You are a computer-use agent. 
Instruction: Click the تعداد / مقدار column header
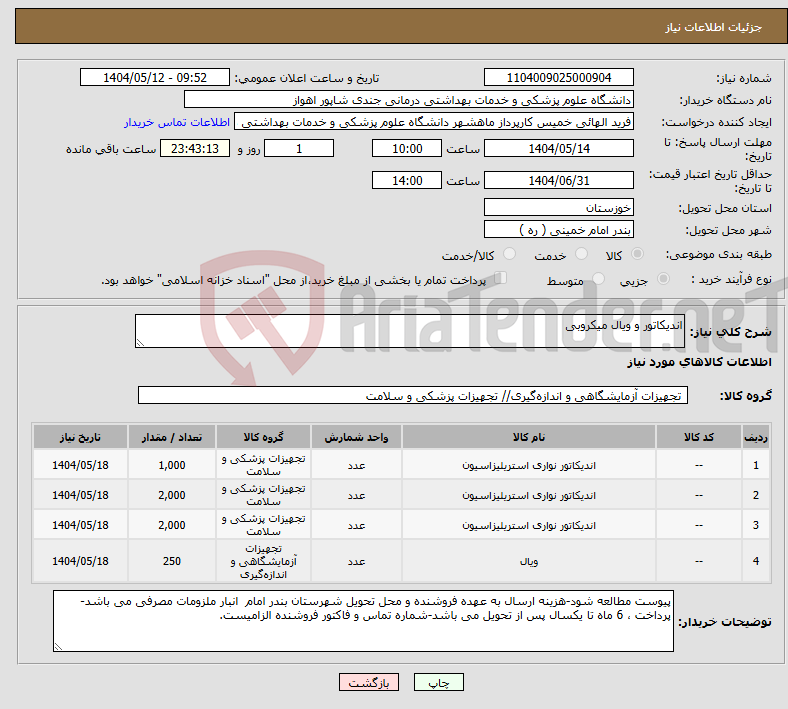(172, 437)
